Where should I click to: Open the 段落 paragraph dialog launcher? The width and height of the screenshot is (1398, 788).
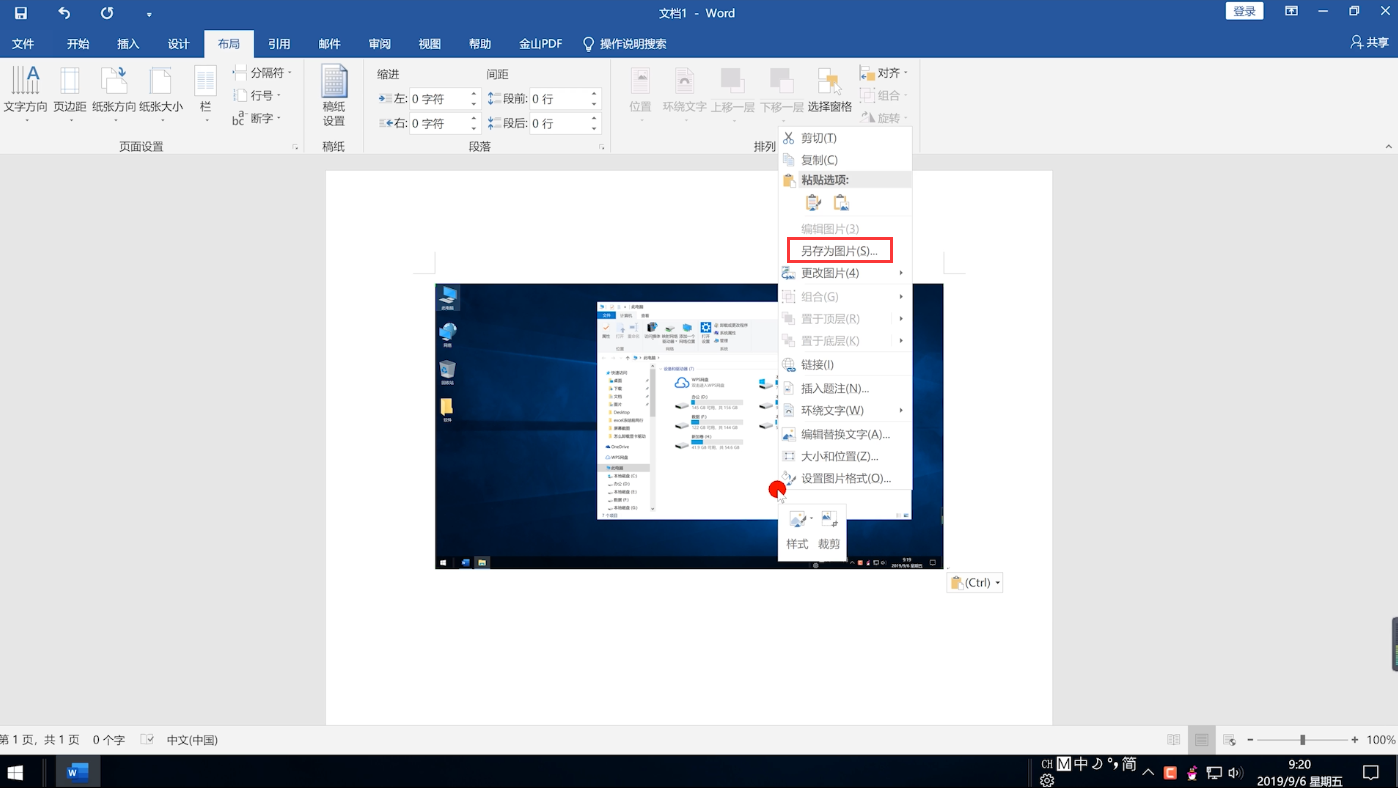pyautogui.click(x=602, y=147)
